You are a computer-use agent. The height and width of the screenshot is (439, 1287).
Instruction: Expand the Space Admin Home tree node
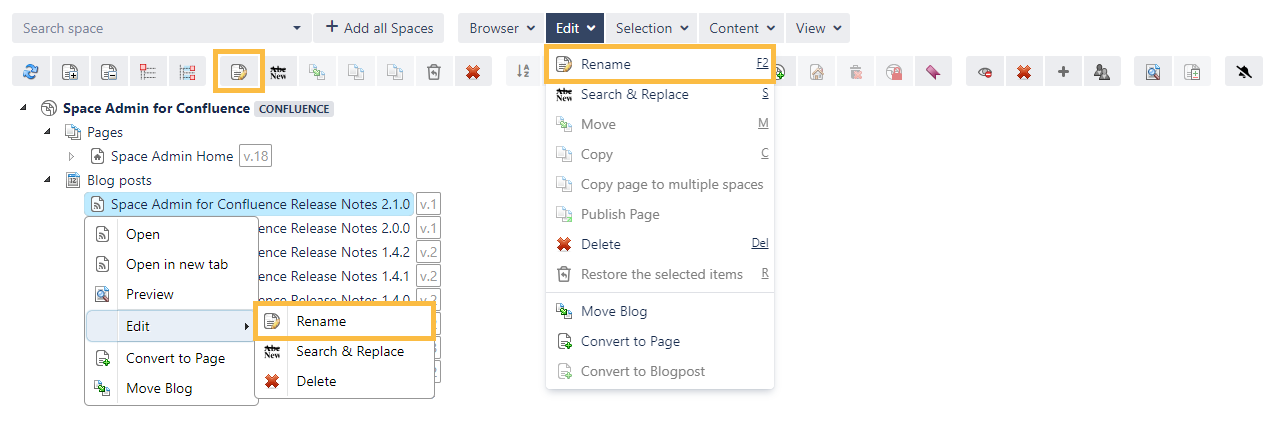pyautogui.click(x=71, y=156)
